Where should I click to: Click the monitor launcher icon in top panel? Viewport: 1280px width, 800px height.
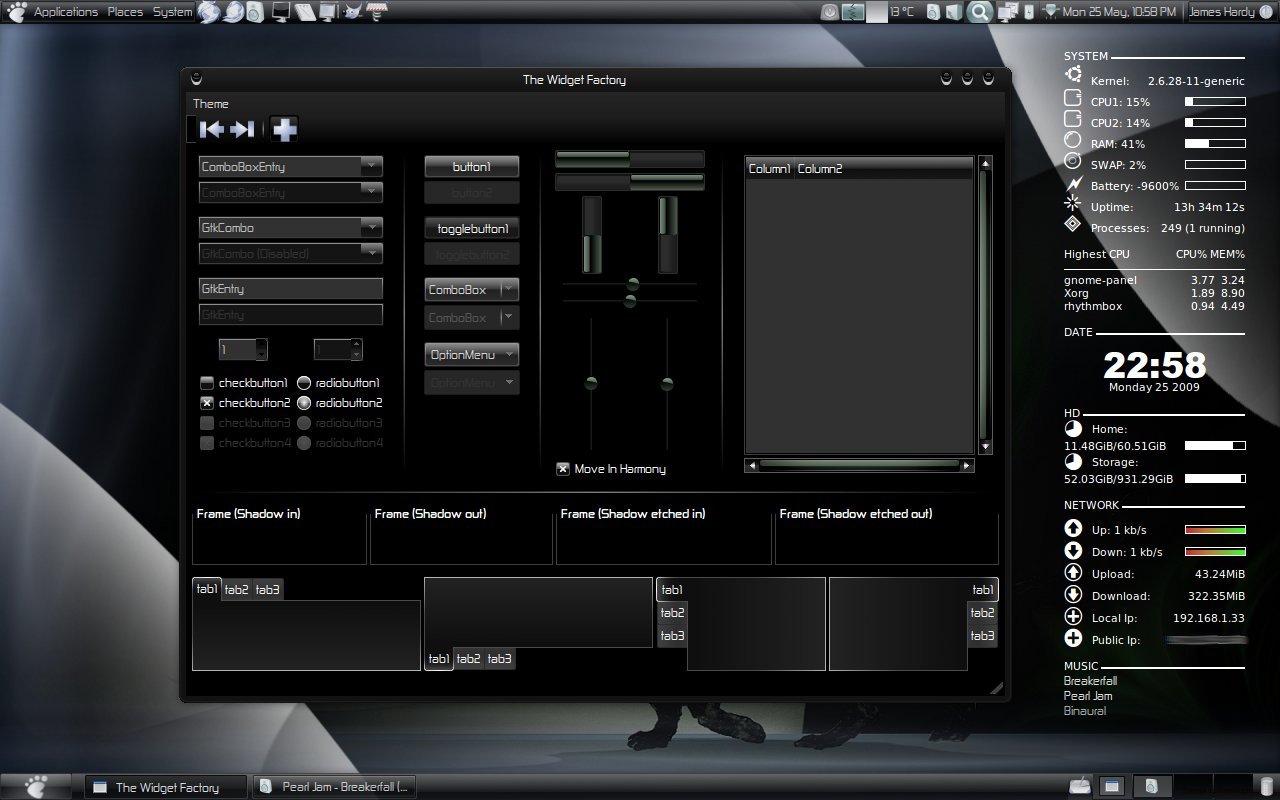[x=281, y=12]
